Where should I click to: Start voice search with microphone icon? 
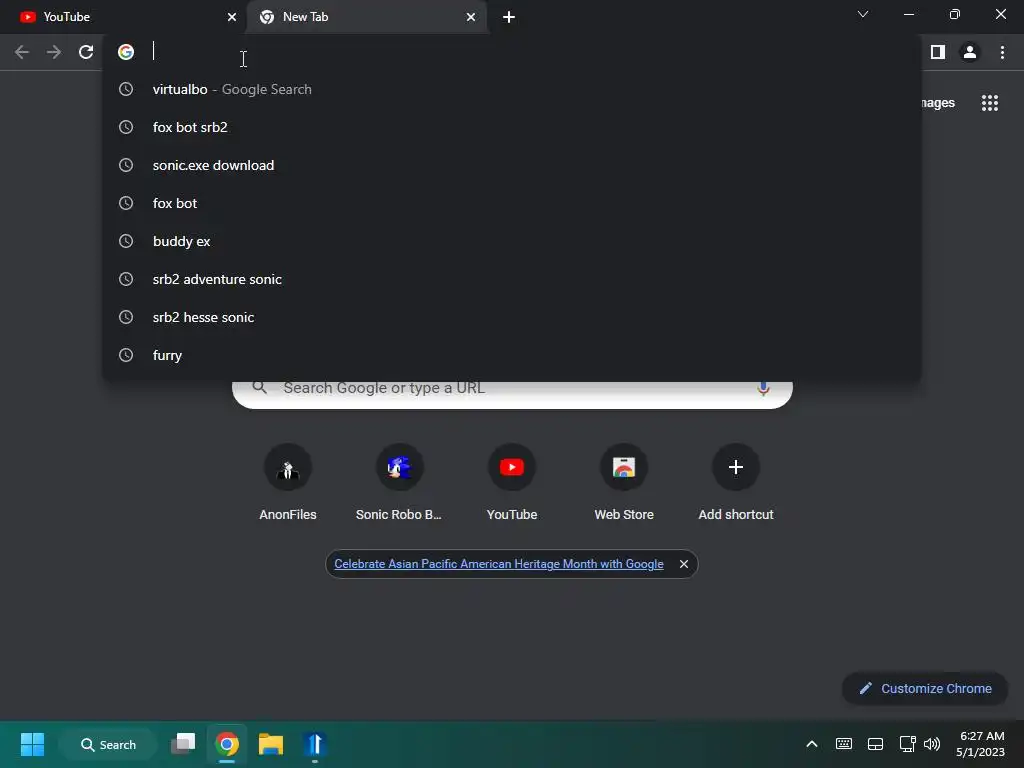pos(763,389)
